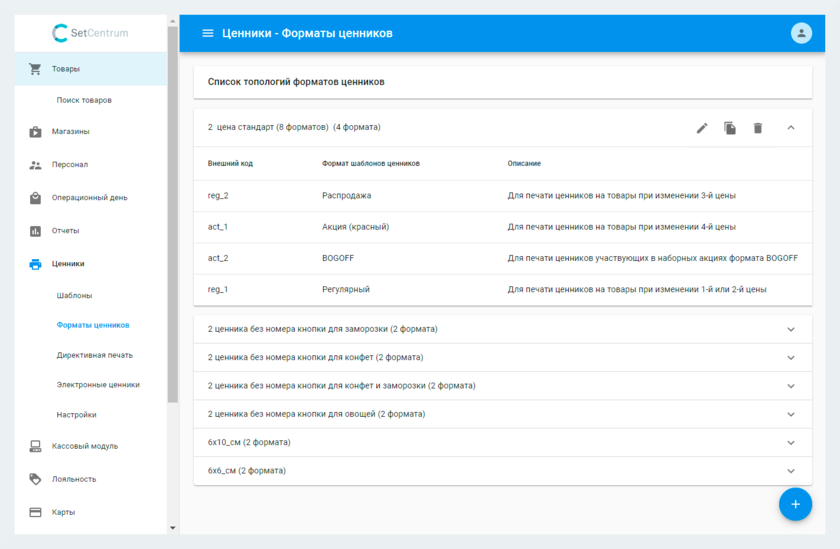Viewport: 840px width, 549px height.
Task: Open Товары section in the sidebar
Action: pos(66,69)
